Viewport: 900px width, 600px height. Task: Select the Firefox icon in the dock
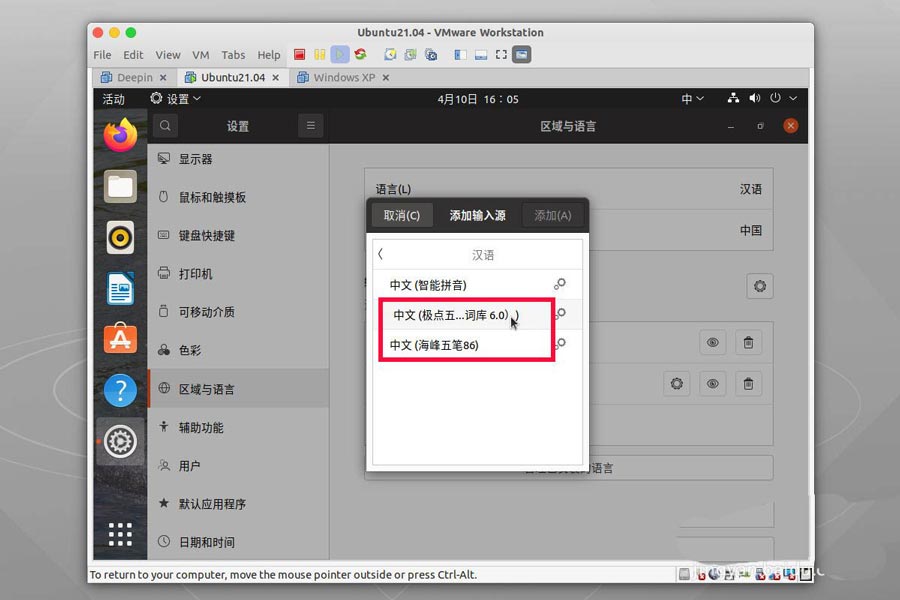[119, 135]
